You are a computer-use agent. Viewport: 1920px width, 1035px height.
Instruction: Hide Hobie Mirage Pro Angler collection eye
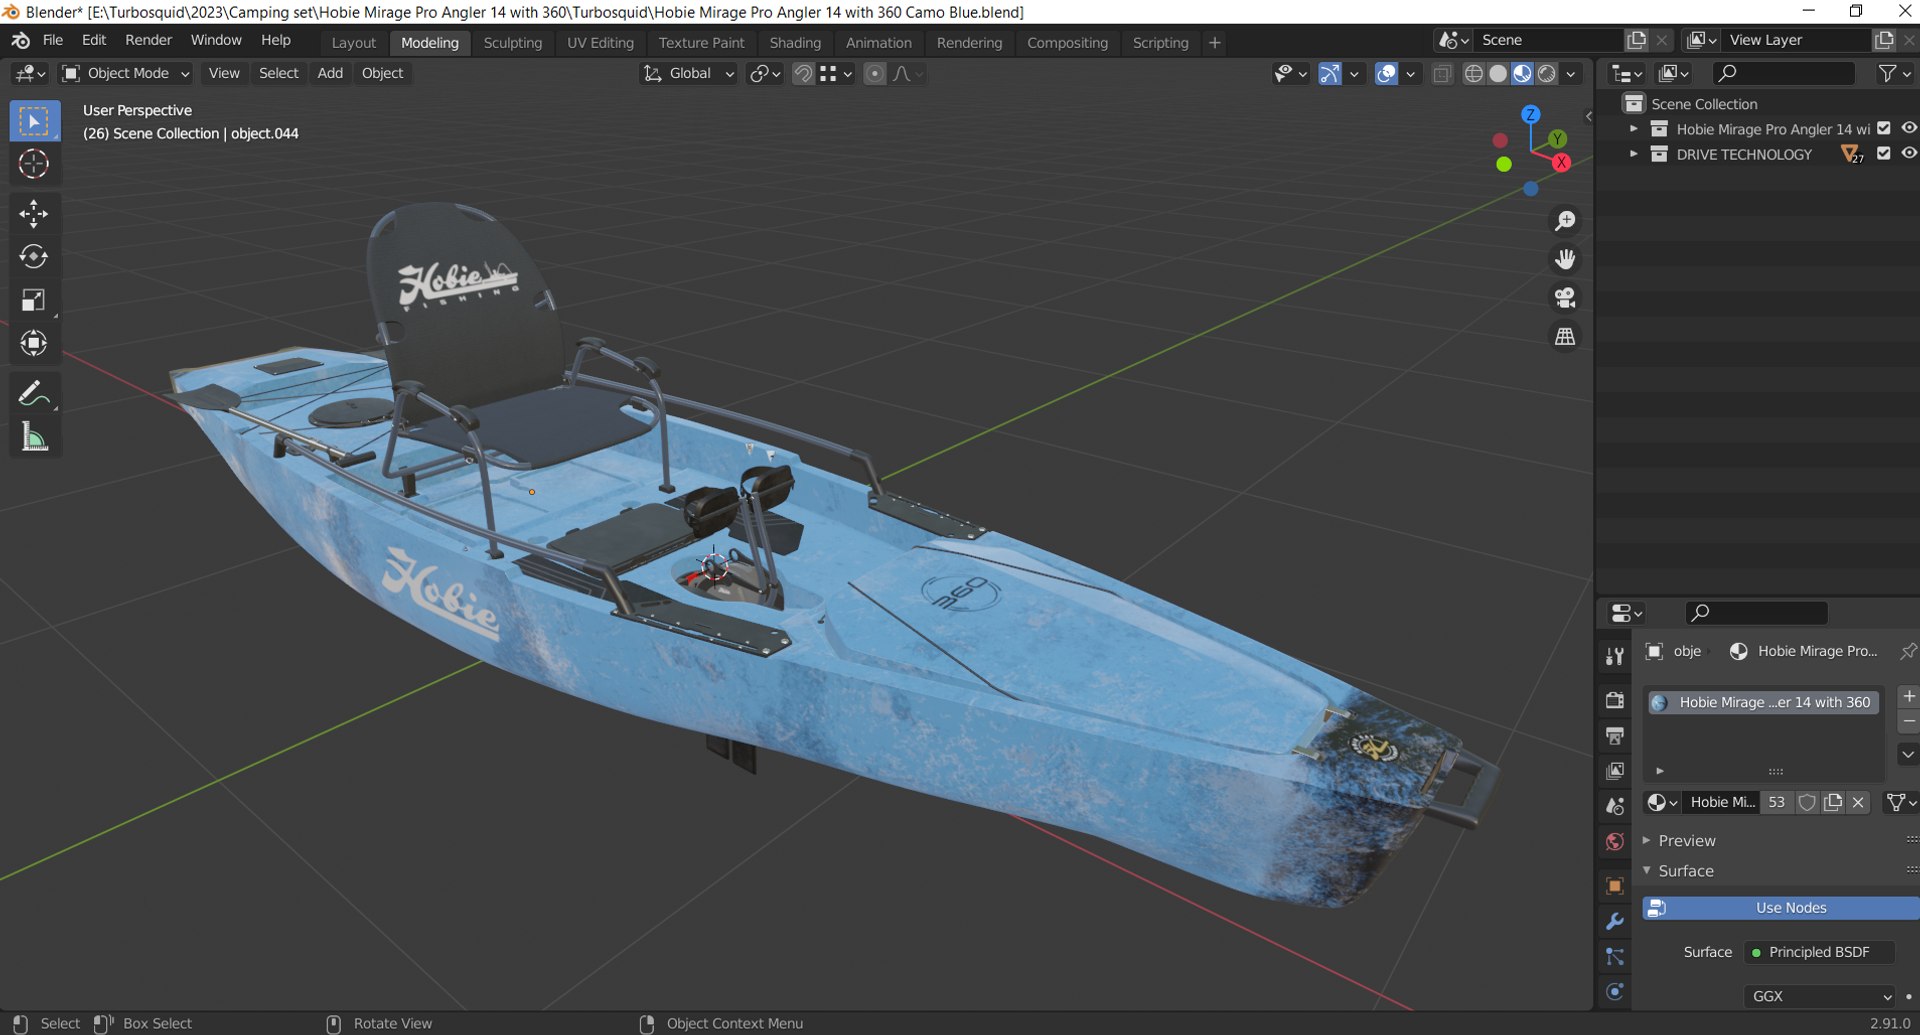[1909, 128]
